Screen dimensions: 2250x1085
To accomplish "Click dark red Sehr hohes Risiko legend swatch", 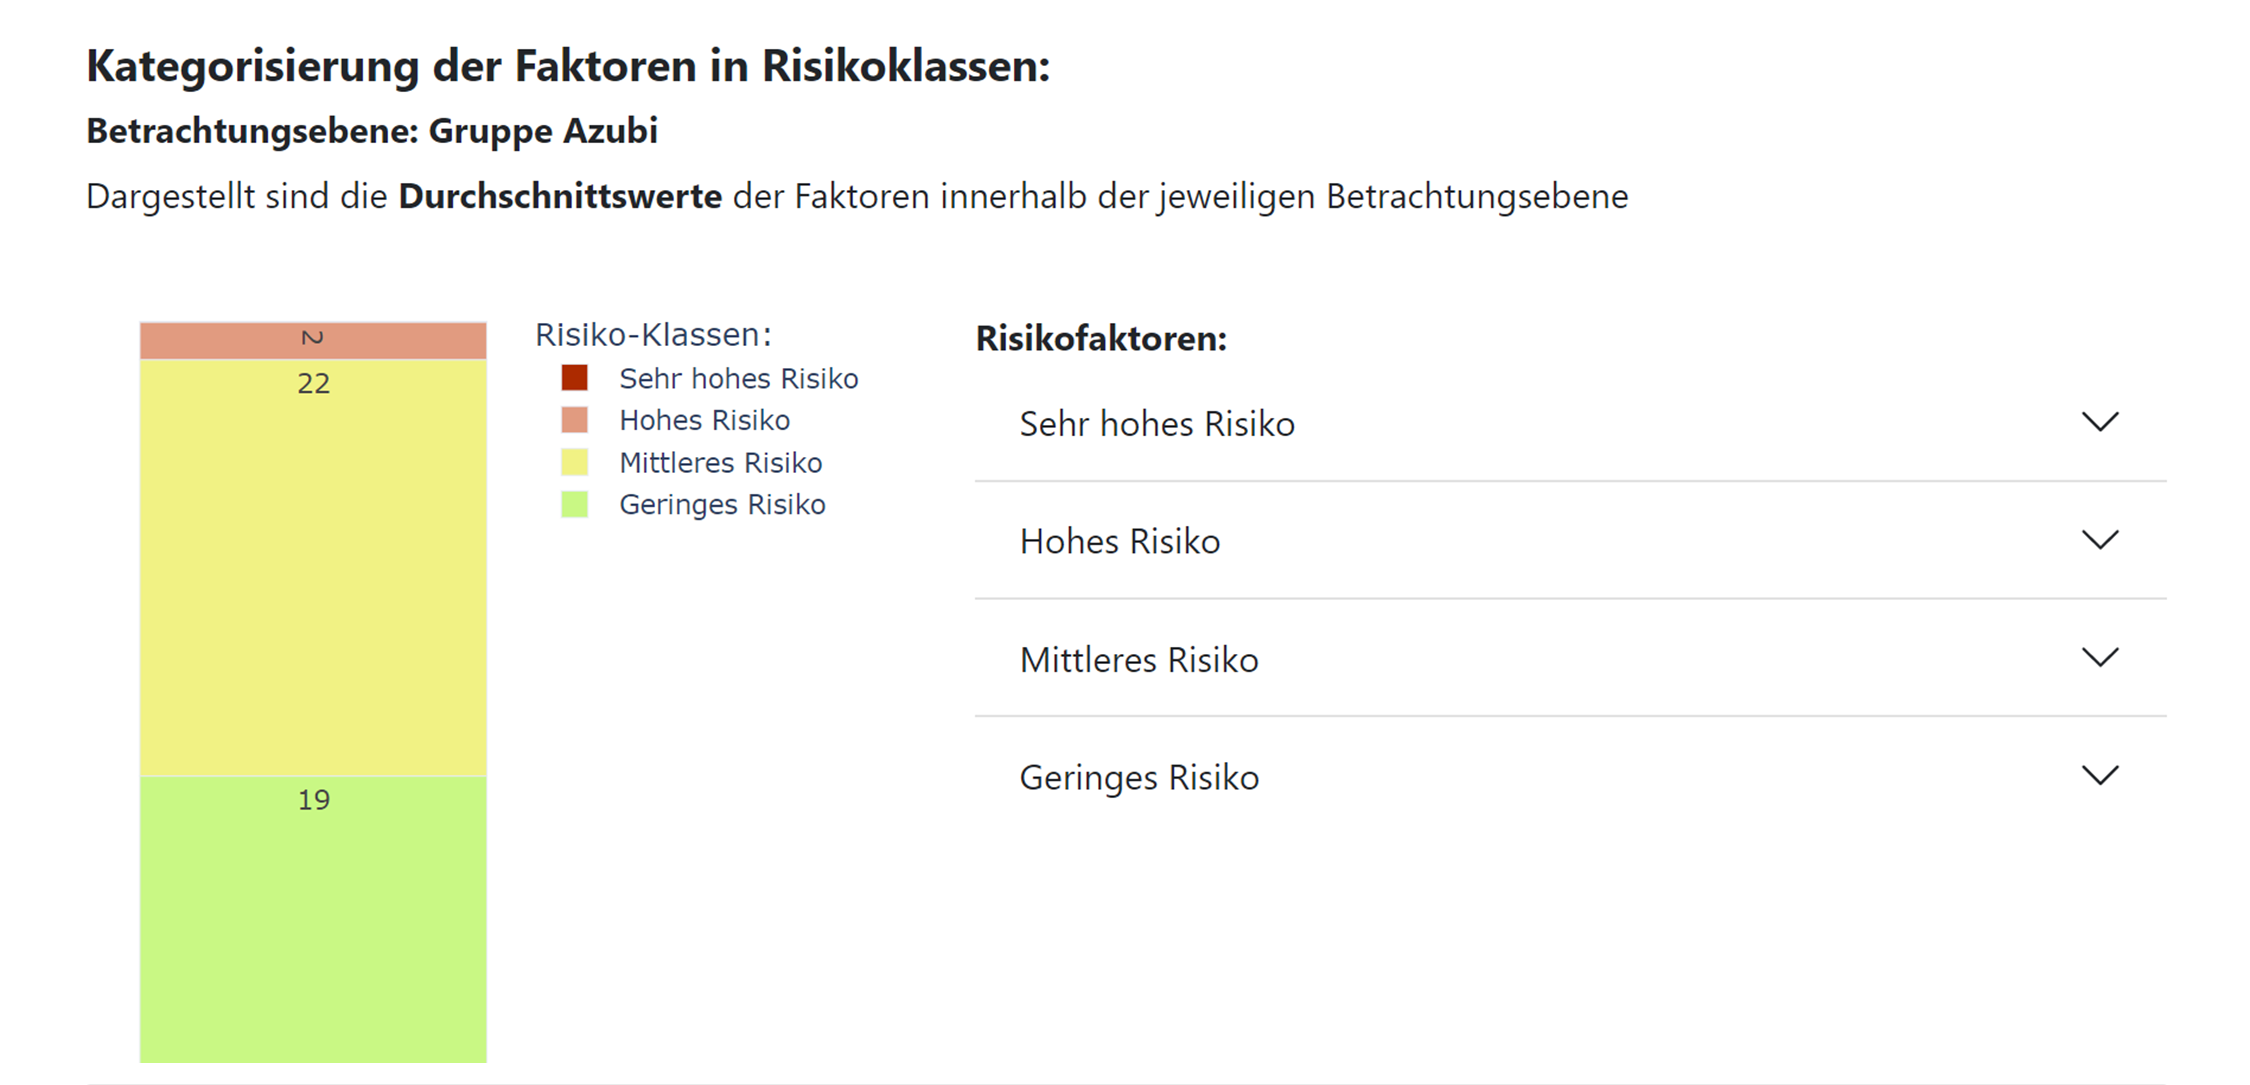I will coord(574,378).
